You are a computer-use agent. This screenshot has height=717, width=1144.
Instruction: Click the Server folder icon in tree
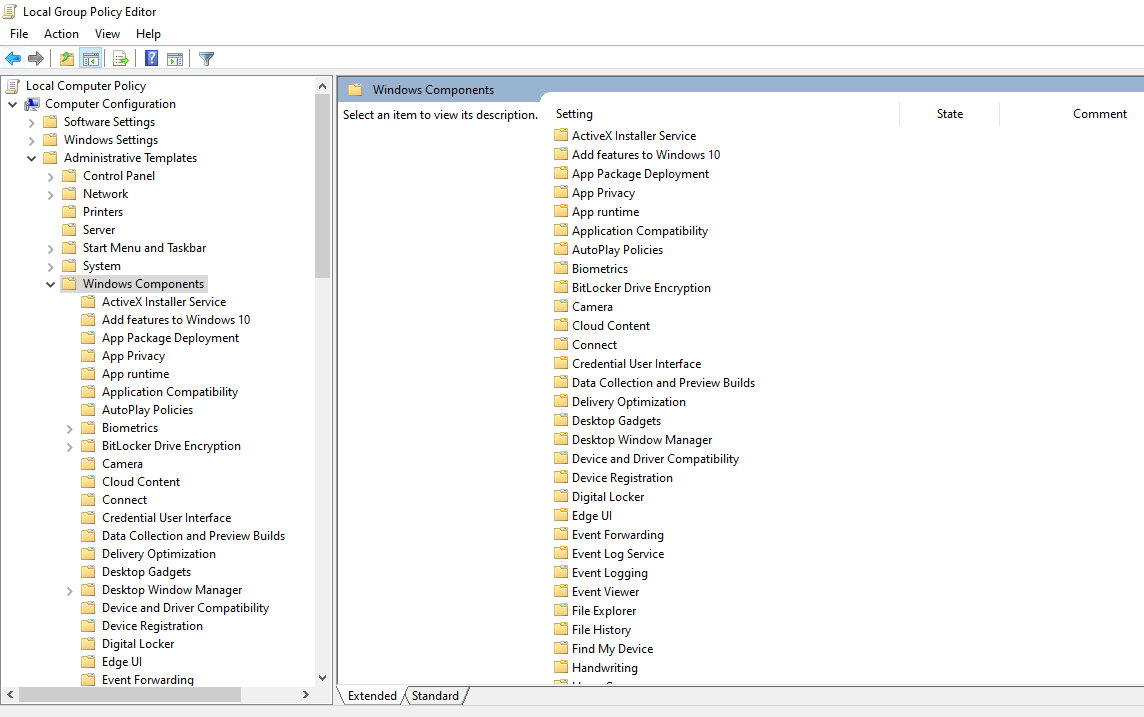pyautogui.click(x=69, y=229)
